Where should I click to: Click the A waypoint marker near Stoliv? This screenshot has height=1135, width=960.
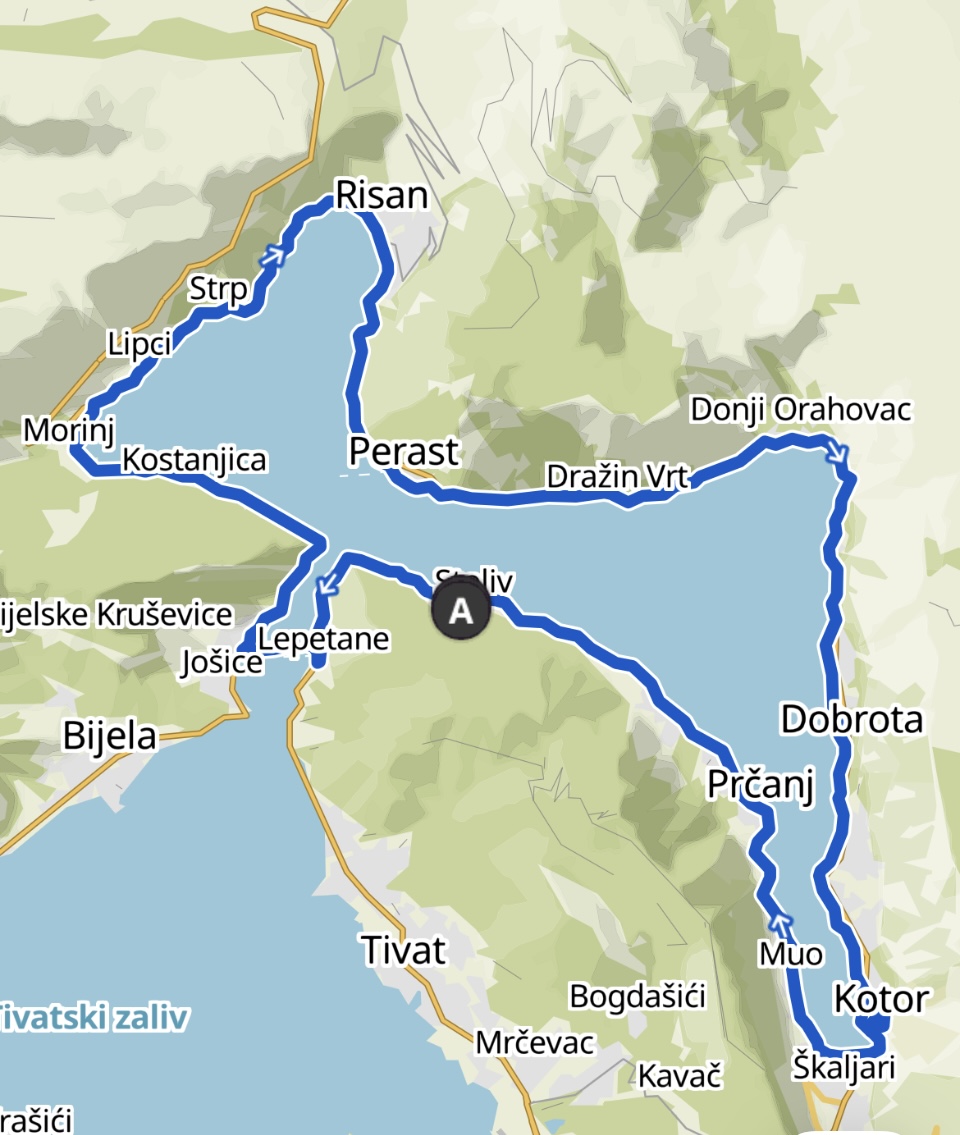[461, 610]
